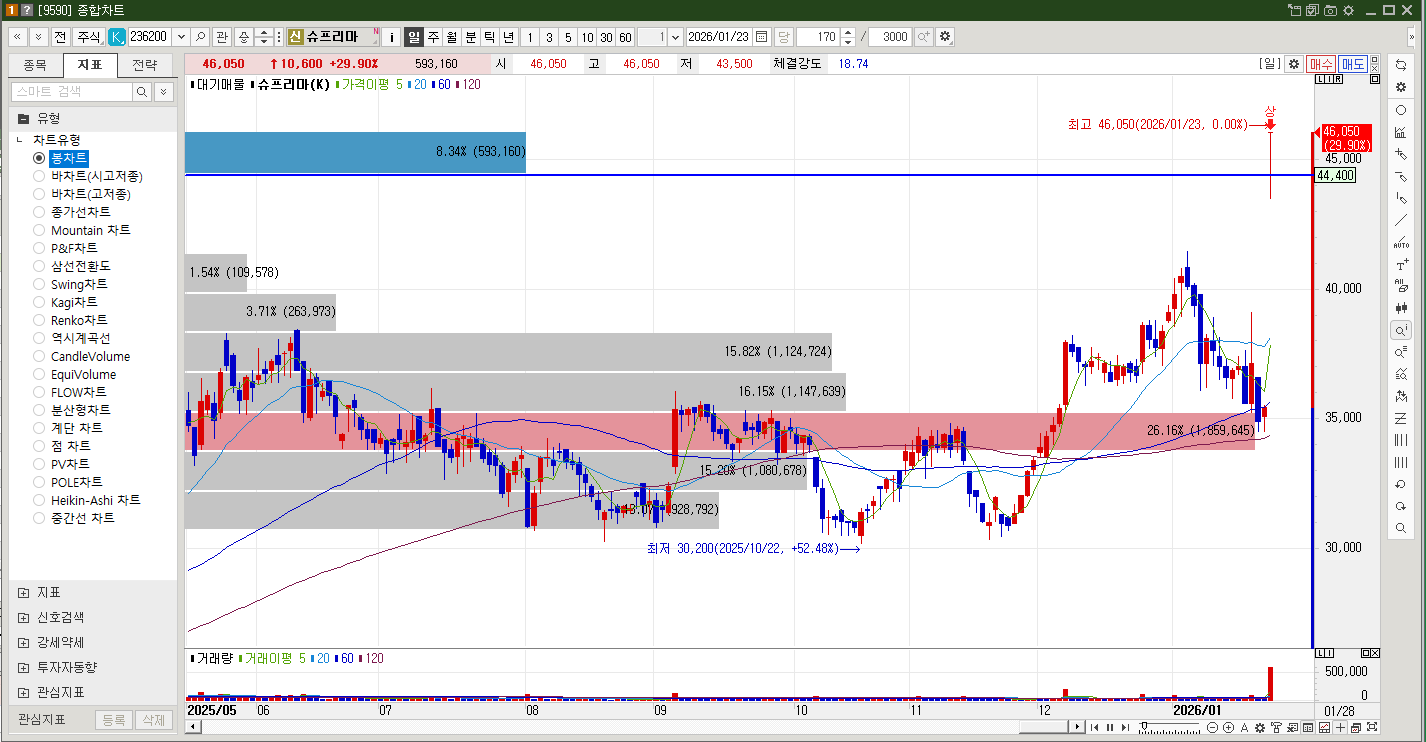Pause chart replay button
1426x742 pixels.
tap(1110, 727)
